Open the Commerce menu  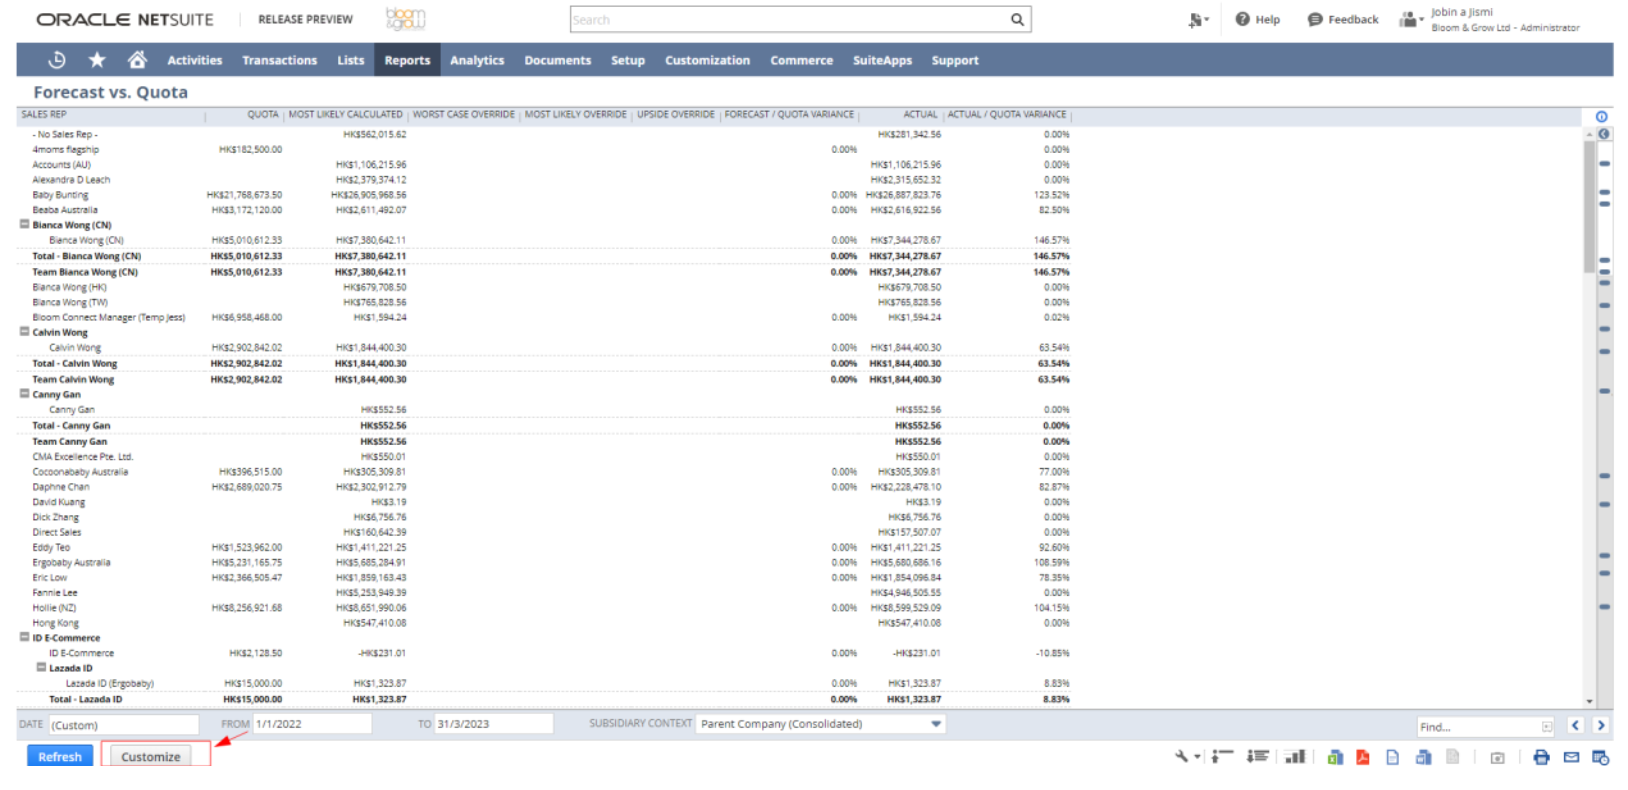pos(801,60)
